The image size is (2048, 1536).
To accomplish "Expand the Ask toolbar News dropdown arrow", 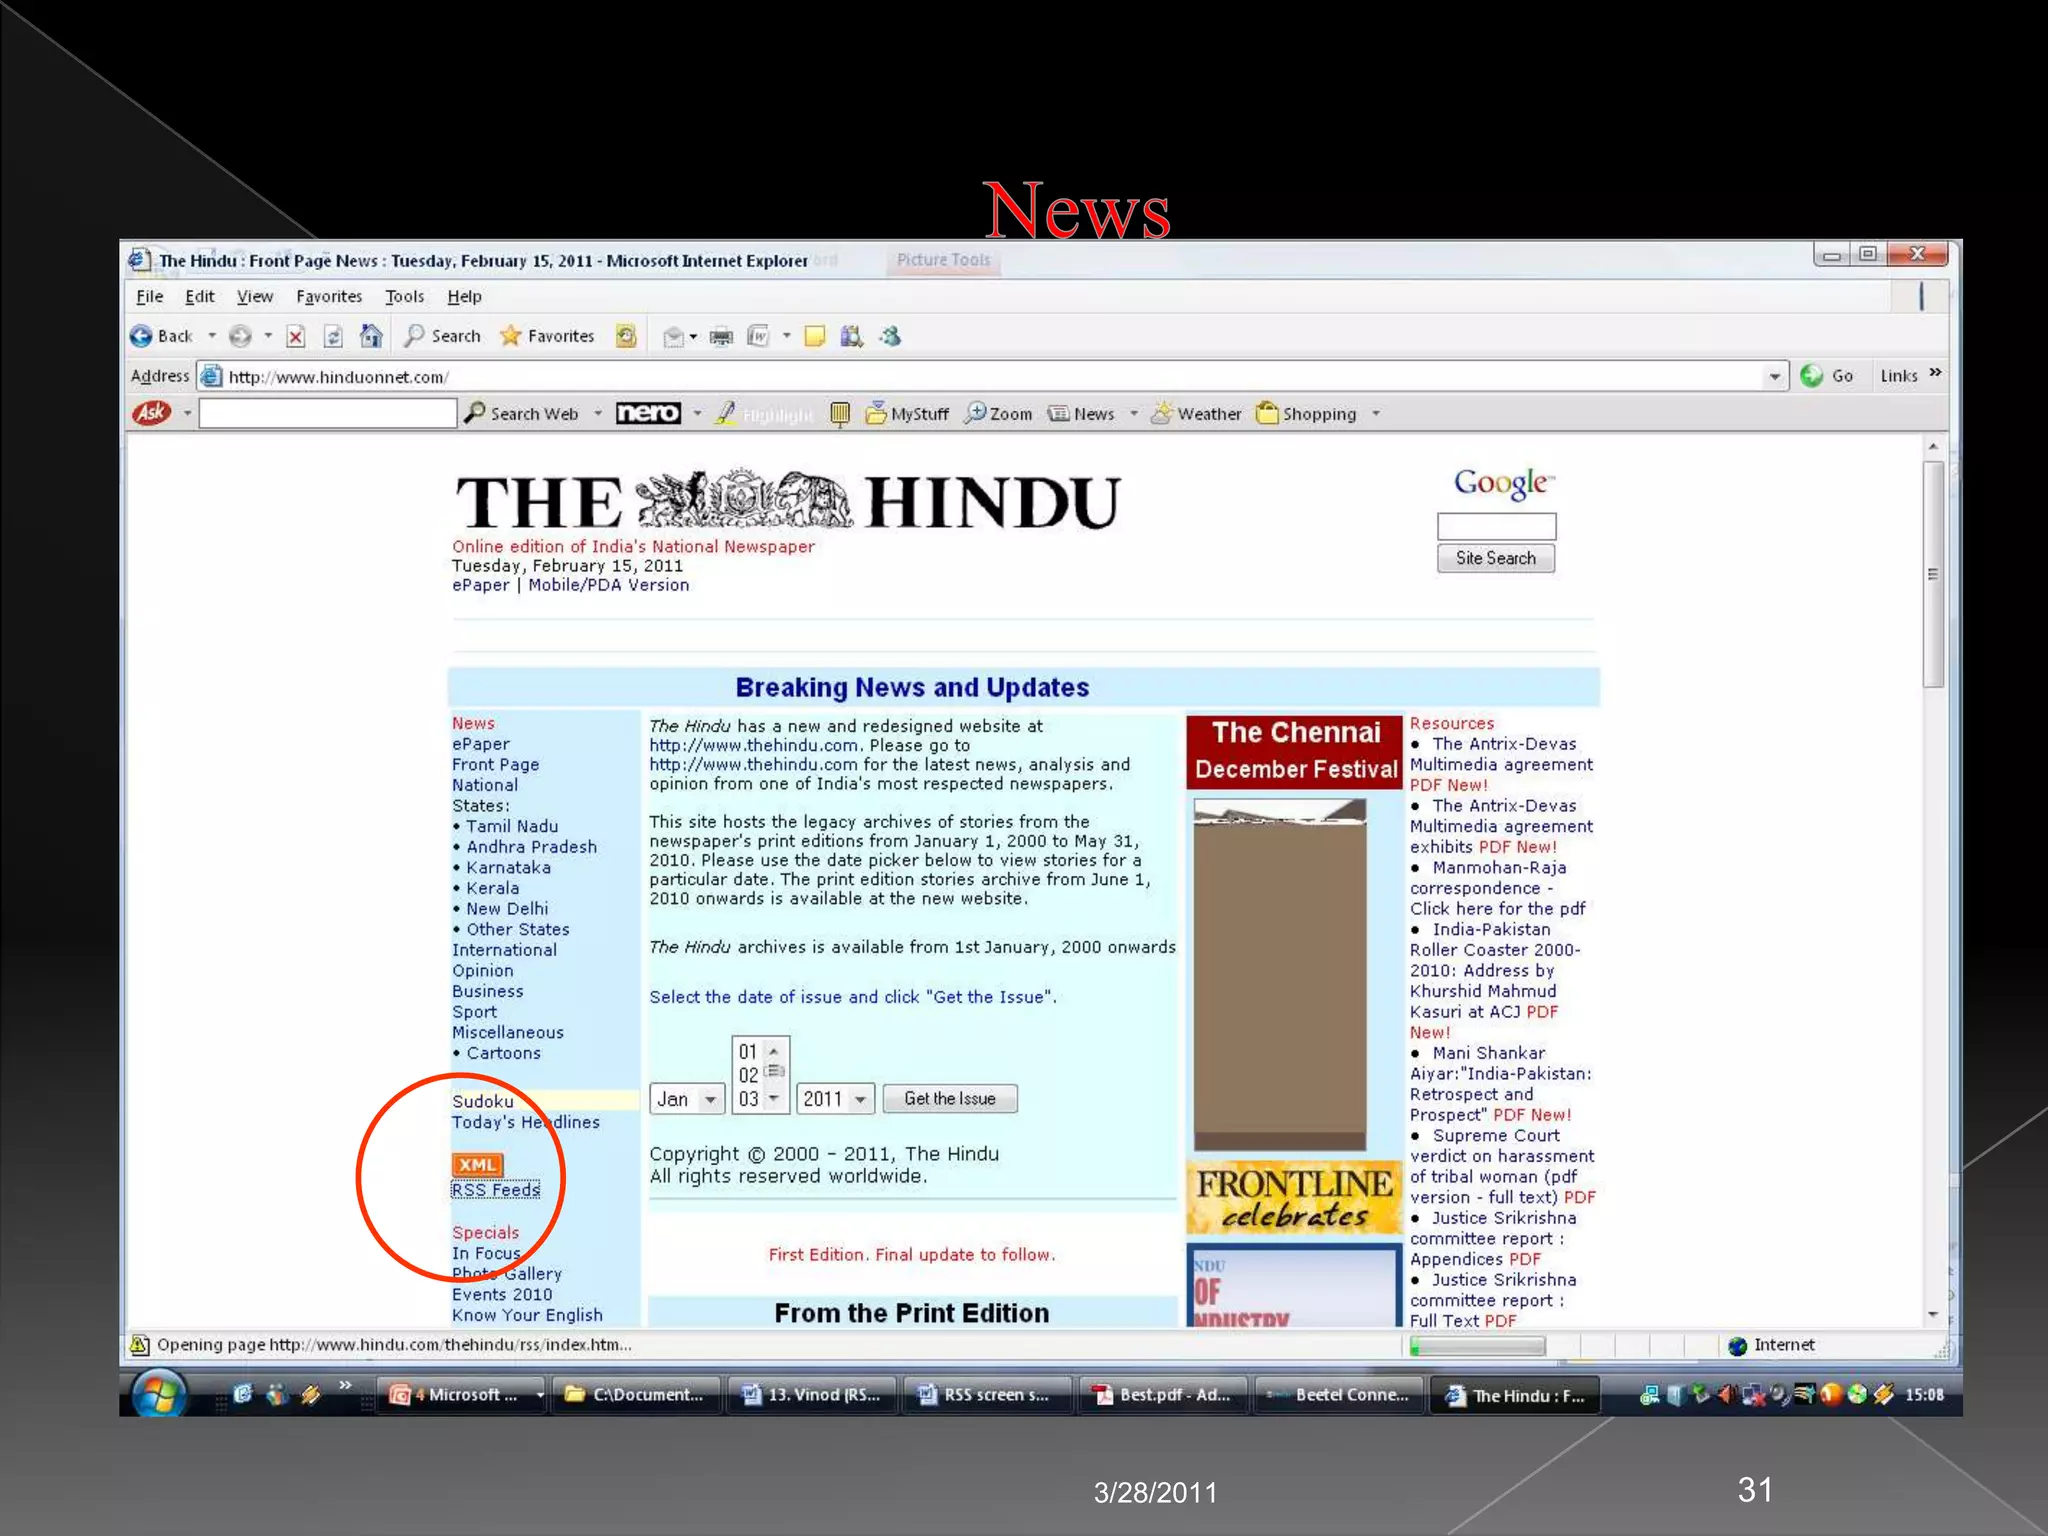I will tap(1134, 413).
